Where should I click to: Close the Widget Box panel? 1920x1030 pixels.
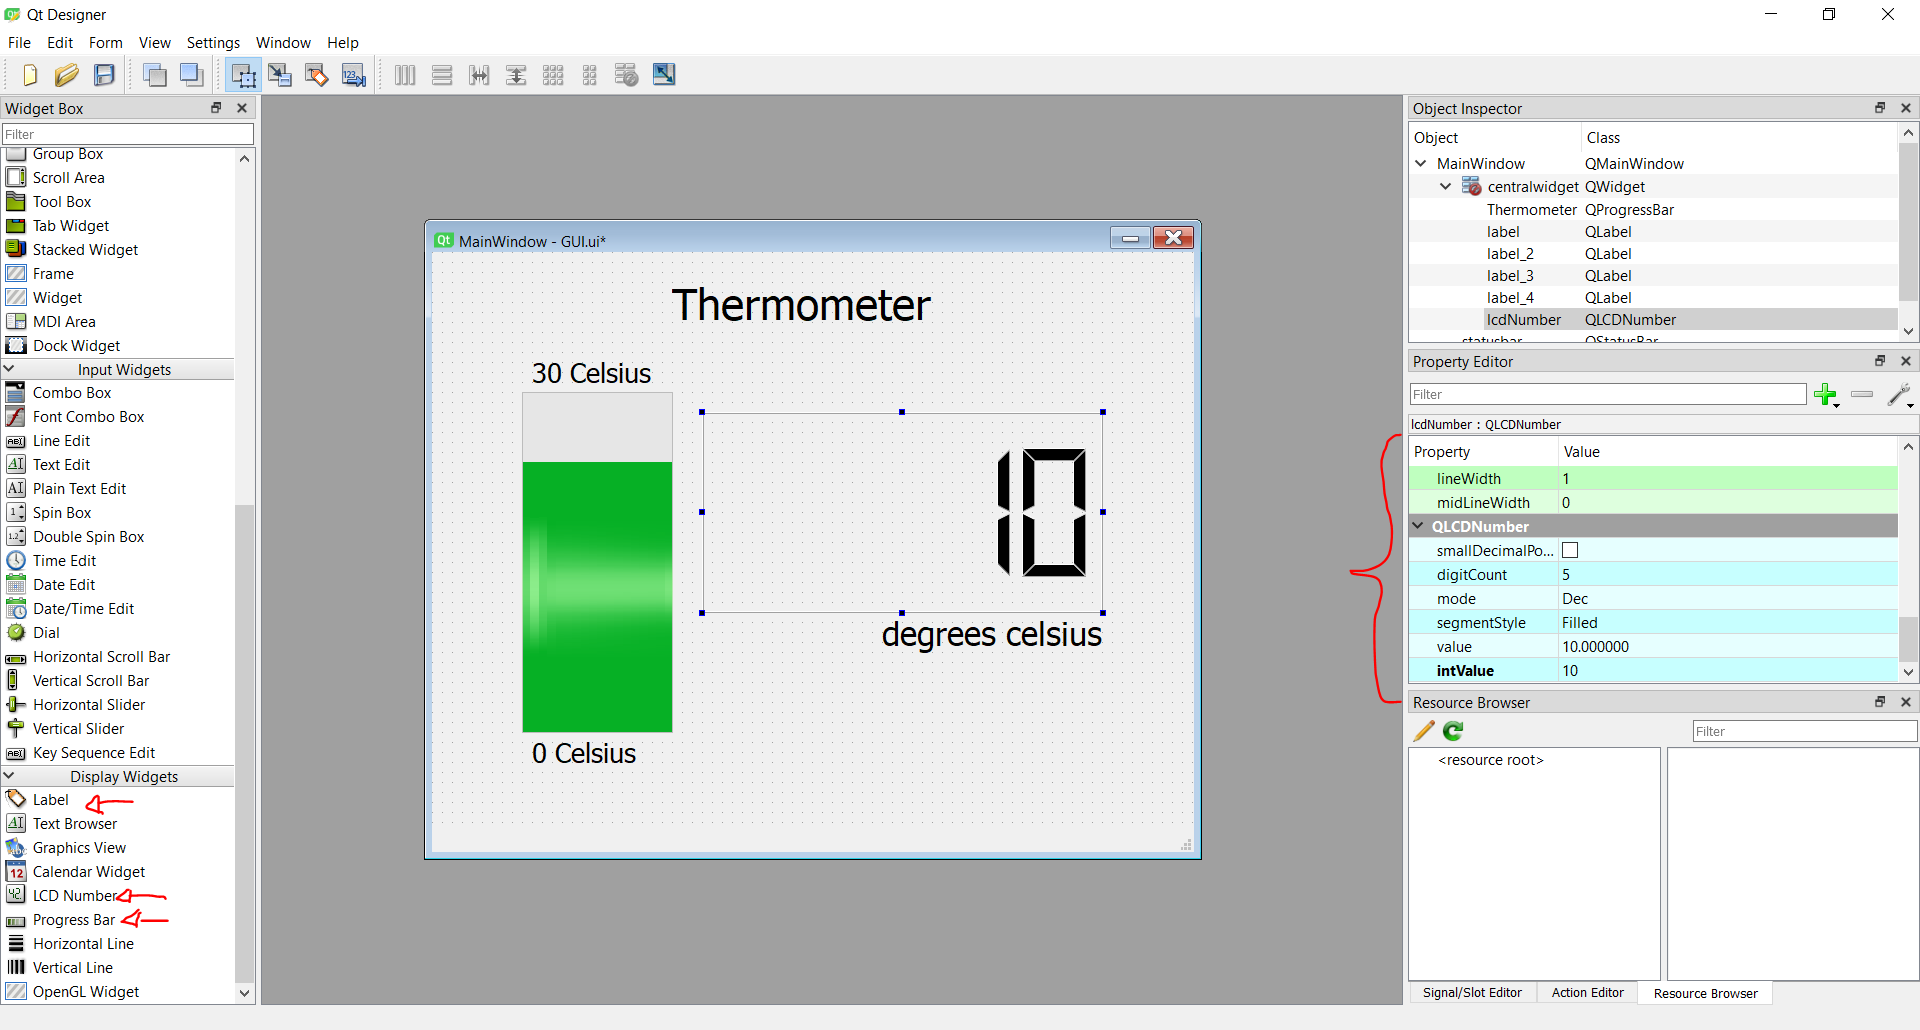pos(242,108)
